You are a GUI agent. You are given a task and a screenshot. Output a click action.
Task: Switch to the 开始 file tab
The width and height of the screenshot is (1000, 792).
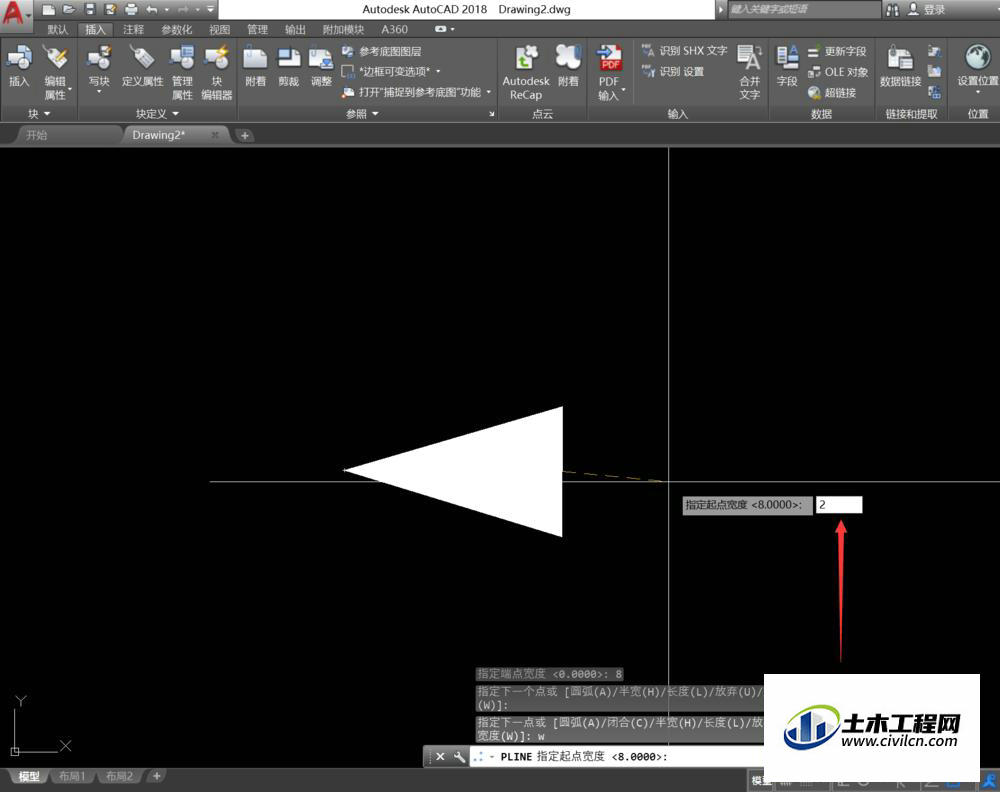[x=36, y=135]
